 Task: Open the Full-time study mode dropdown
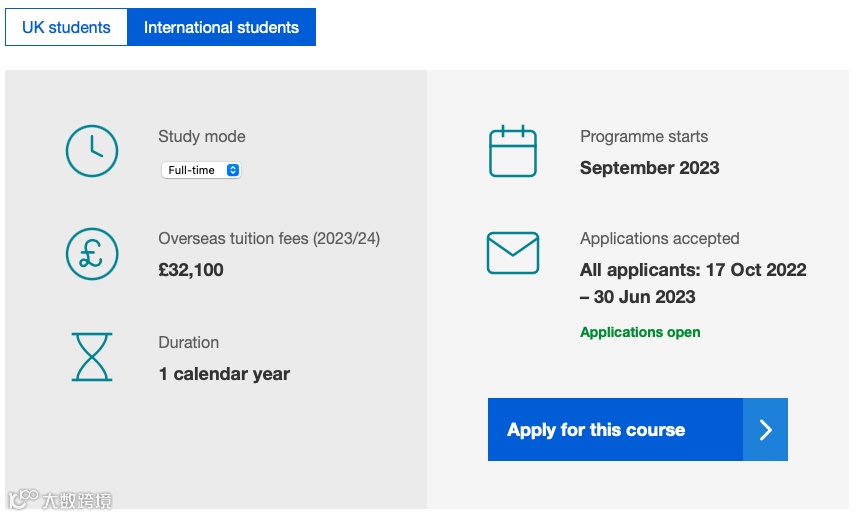tap(201, 170)
